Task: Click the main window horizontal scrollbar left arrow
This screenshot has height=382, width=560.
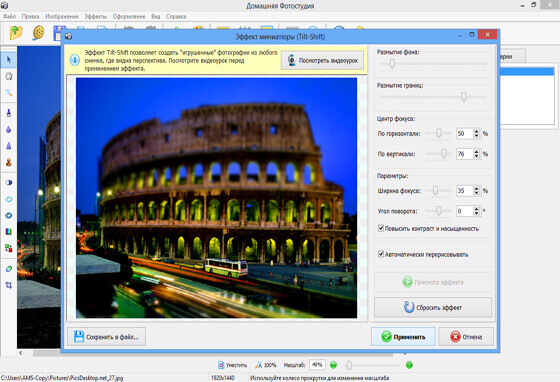Action: coord(21,353)
